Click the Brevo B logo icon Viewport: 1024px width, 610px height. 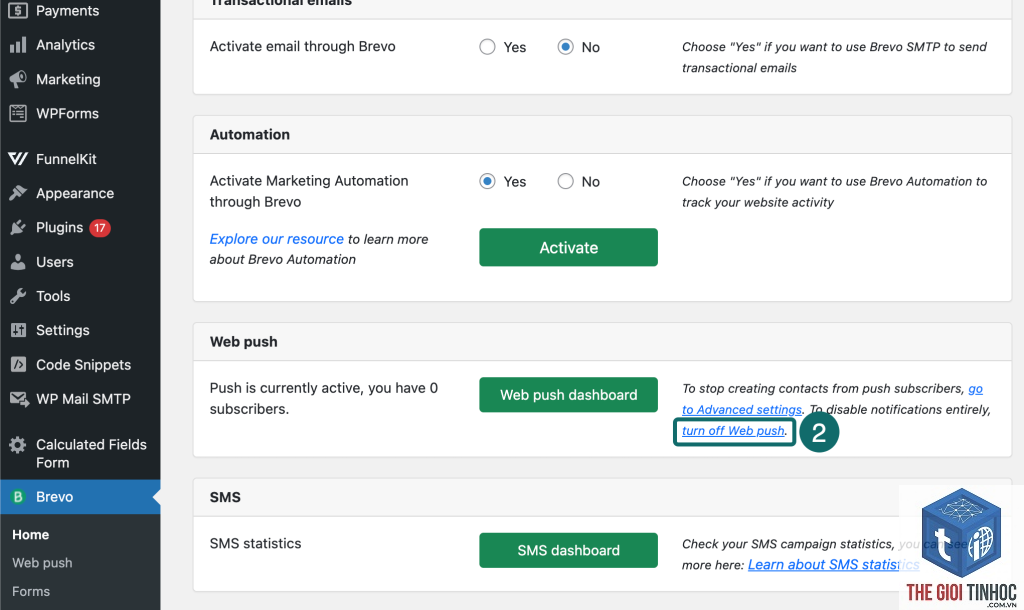pyautogui.click(x=18, y=497)
